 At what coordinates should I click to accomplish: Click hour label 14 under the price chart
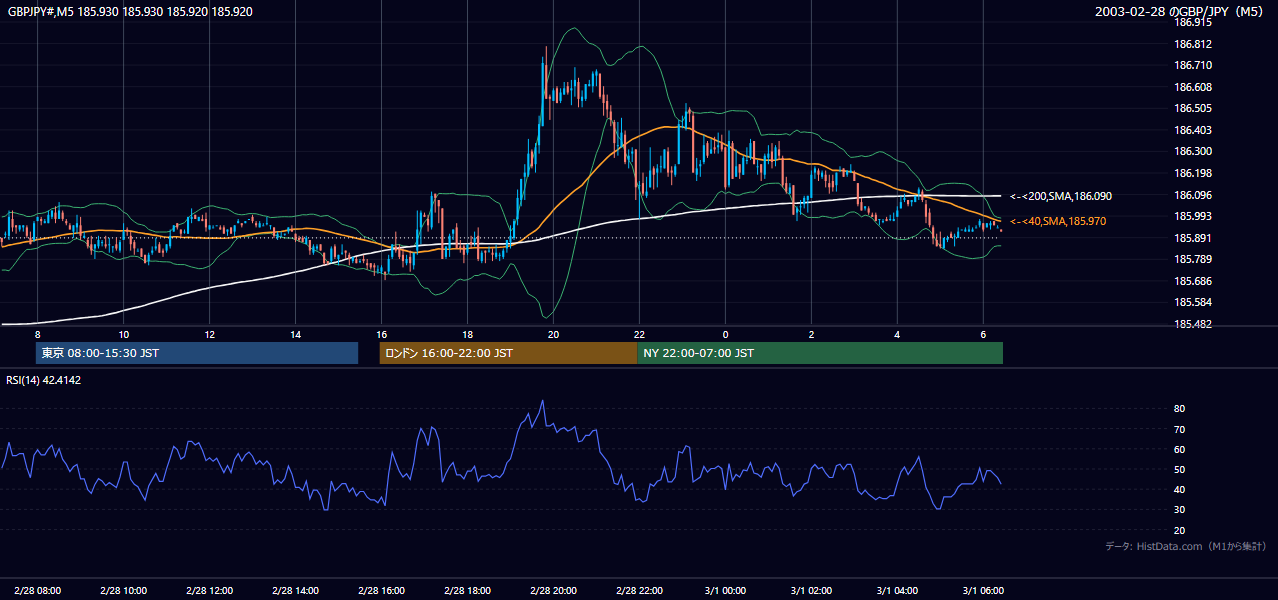coord(295,334)
